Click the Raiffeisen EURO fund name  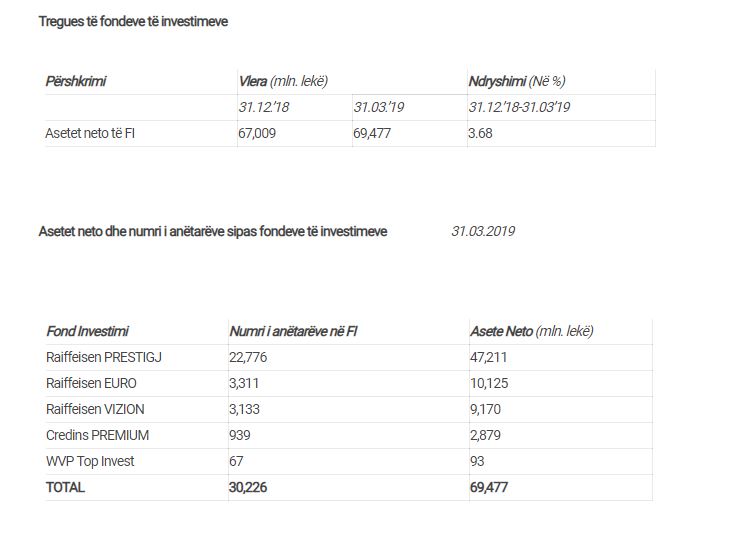(91, 383)
